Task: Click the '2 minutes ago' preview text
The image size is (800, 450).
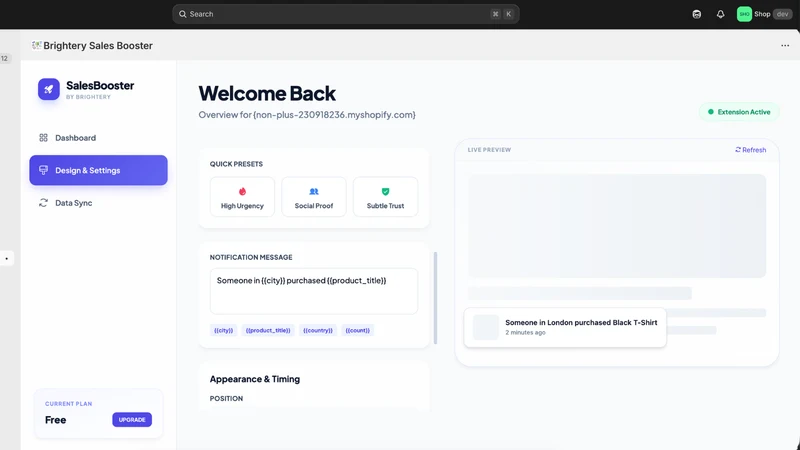Action: coord(526,333)
